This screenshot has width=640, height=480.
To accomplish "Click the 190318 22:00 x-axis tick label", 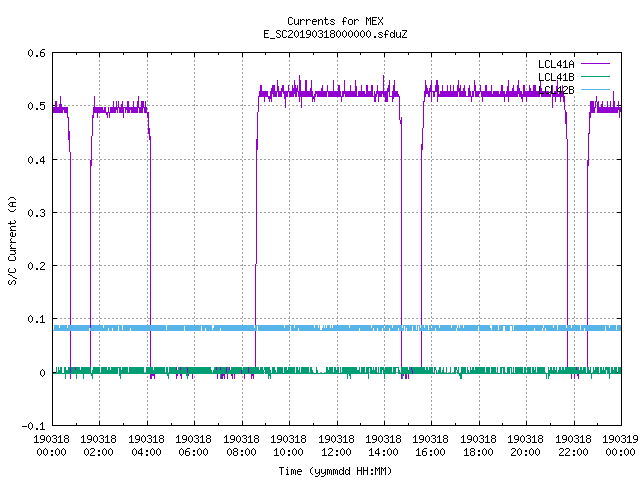I will coord(573,446).
